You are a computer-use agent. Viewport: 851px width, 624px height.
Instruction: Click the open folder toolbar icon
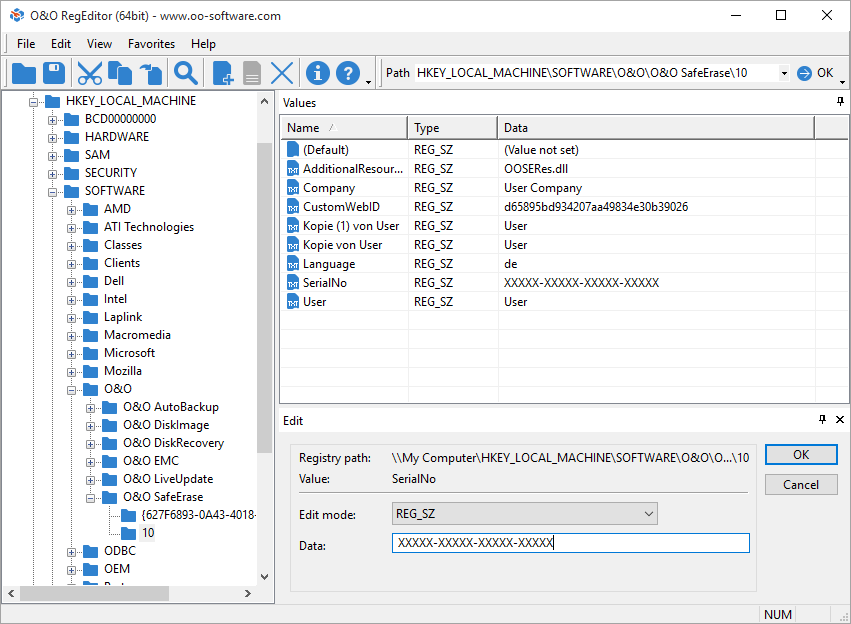coord(23,73)
